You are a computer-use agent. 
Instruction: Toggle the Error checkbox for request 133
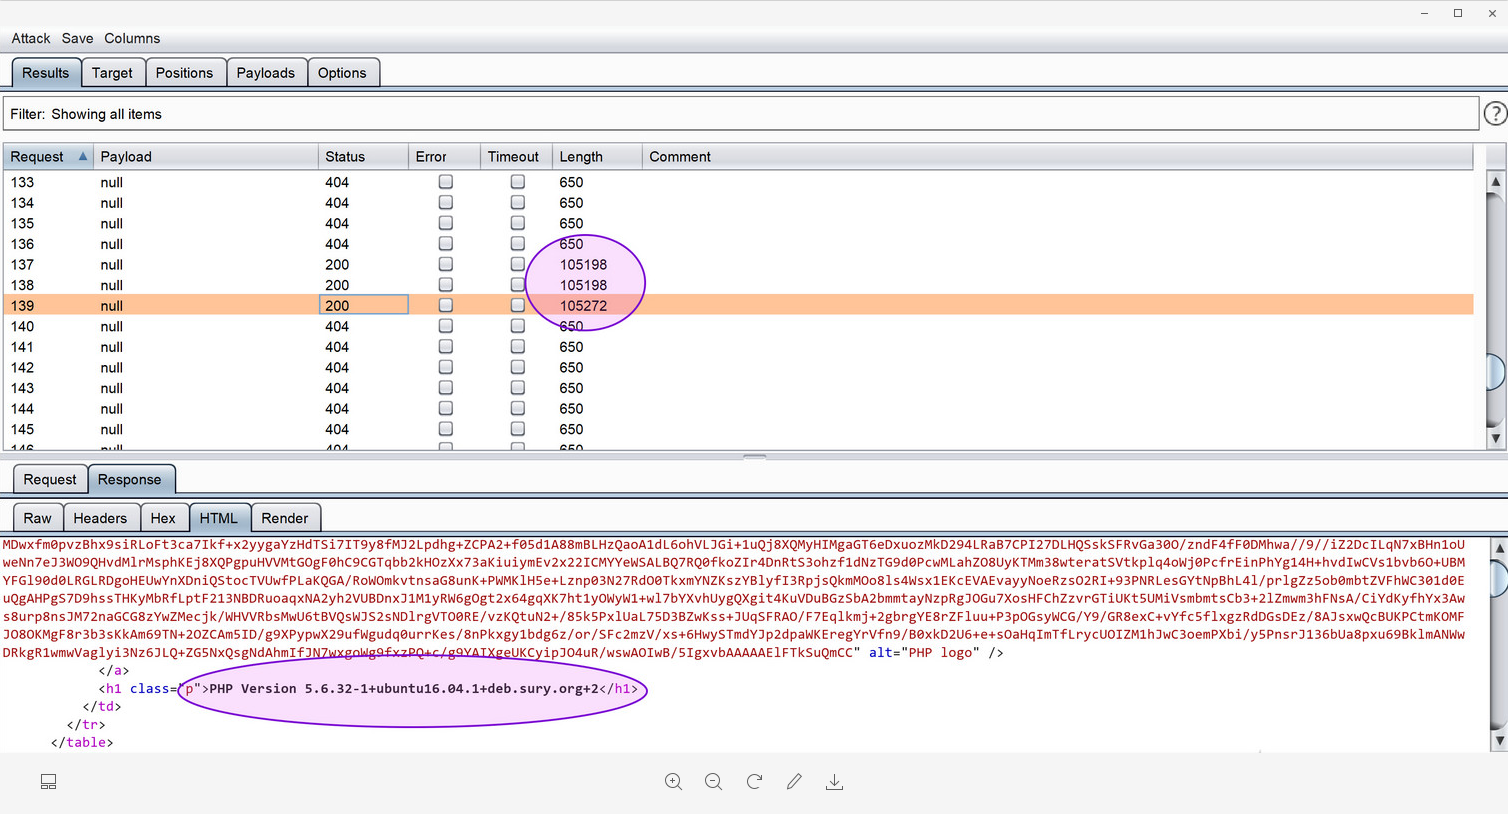tap(446, 182)
